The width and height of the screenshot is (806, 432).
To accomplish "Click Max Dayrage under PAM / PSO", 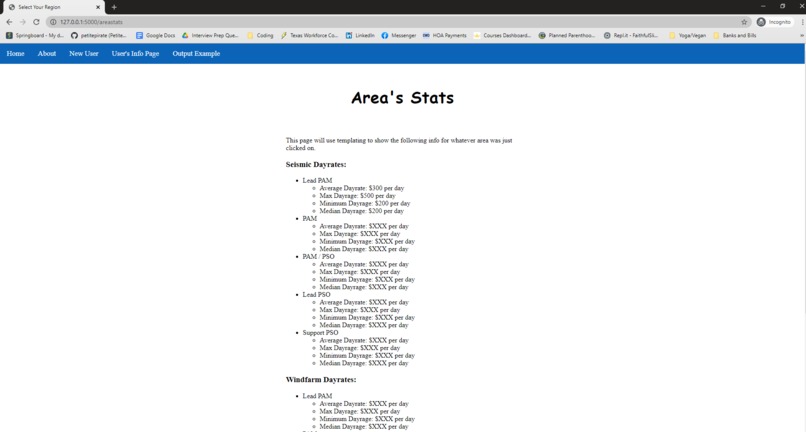I will pyautogui.click(x=359, y=272).
